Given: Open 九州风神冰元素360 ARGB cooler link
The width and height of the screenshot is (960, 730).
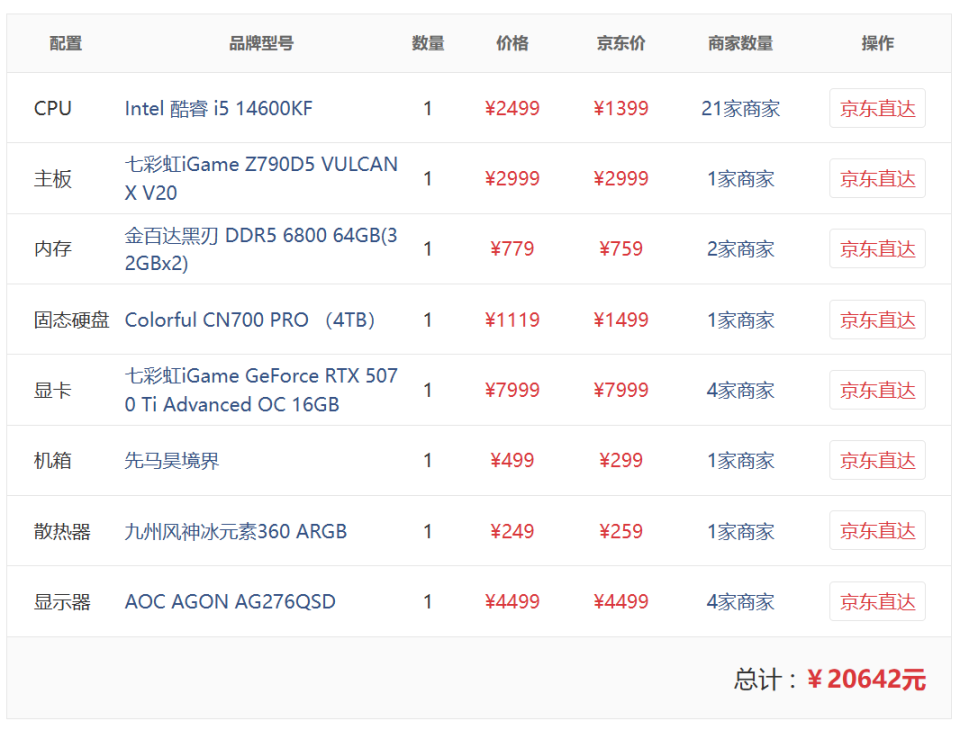Looking at the screenshot, I should 236,531.
